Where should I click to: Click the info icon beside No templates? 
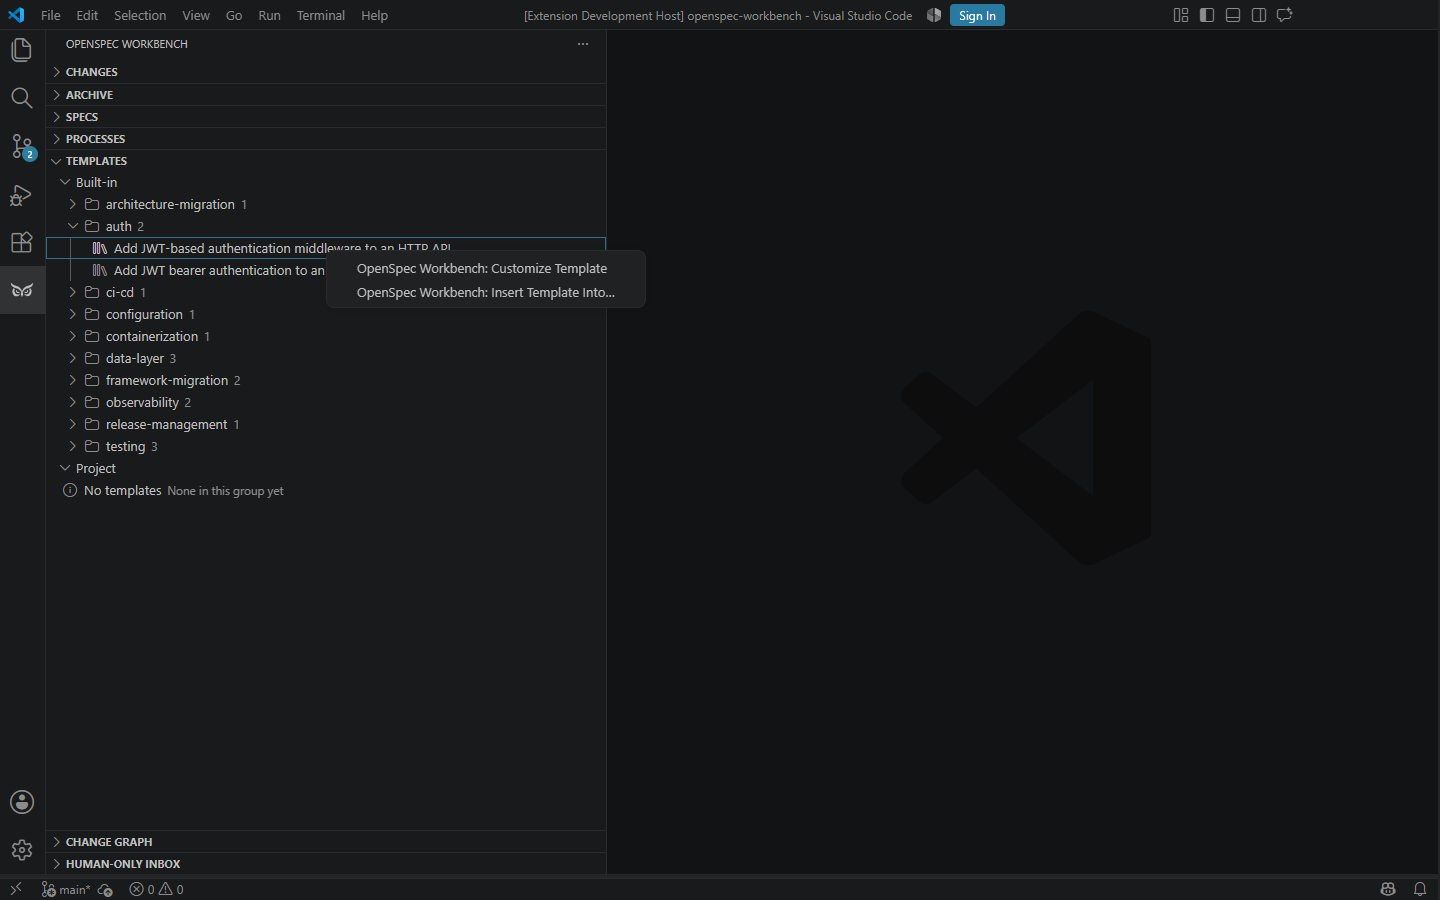pos(70,490)
